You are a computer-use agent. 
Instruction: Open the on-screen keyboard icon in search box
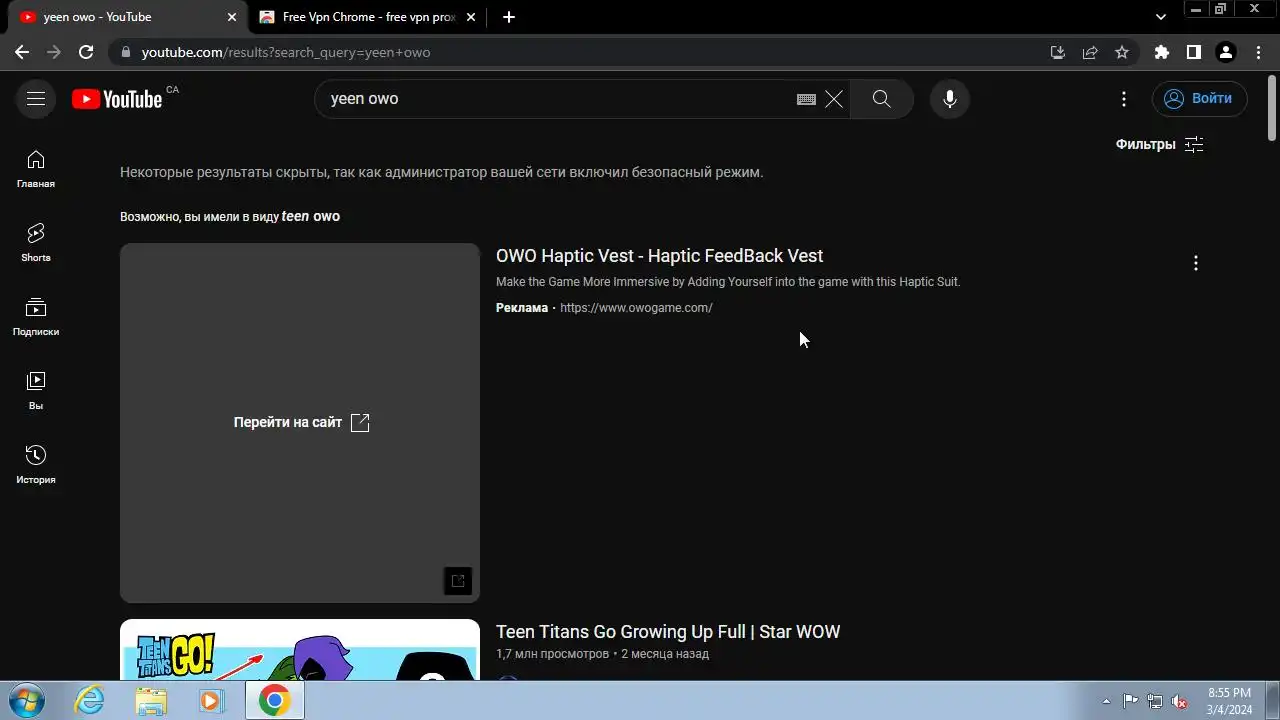click(x=806, y=99)
